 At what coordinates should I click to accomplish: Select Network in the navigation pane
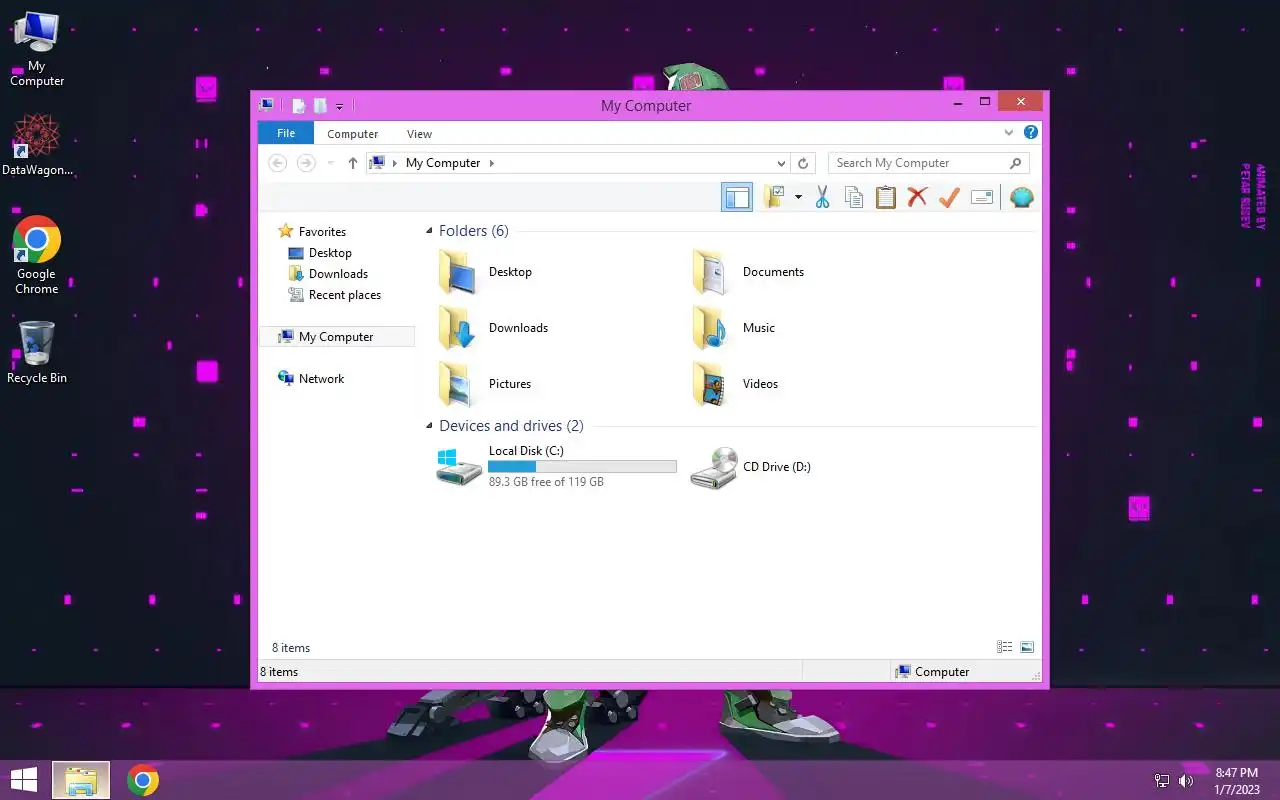pyautogui.click(x=321, y=379)
